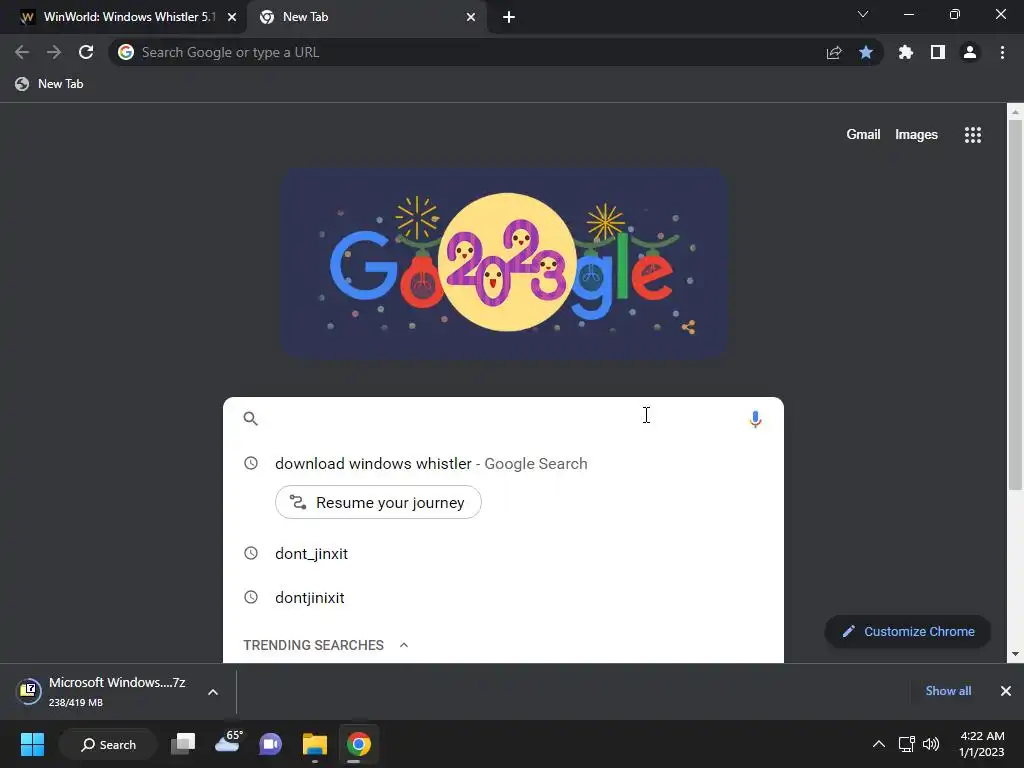Click the Google icon in the address bar
The height and width of the screenshot is (768, 1024).
tap(126, 52)
